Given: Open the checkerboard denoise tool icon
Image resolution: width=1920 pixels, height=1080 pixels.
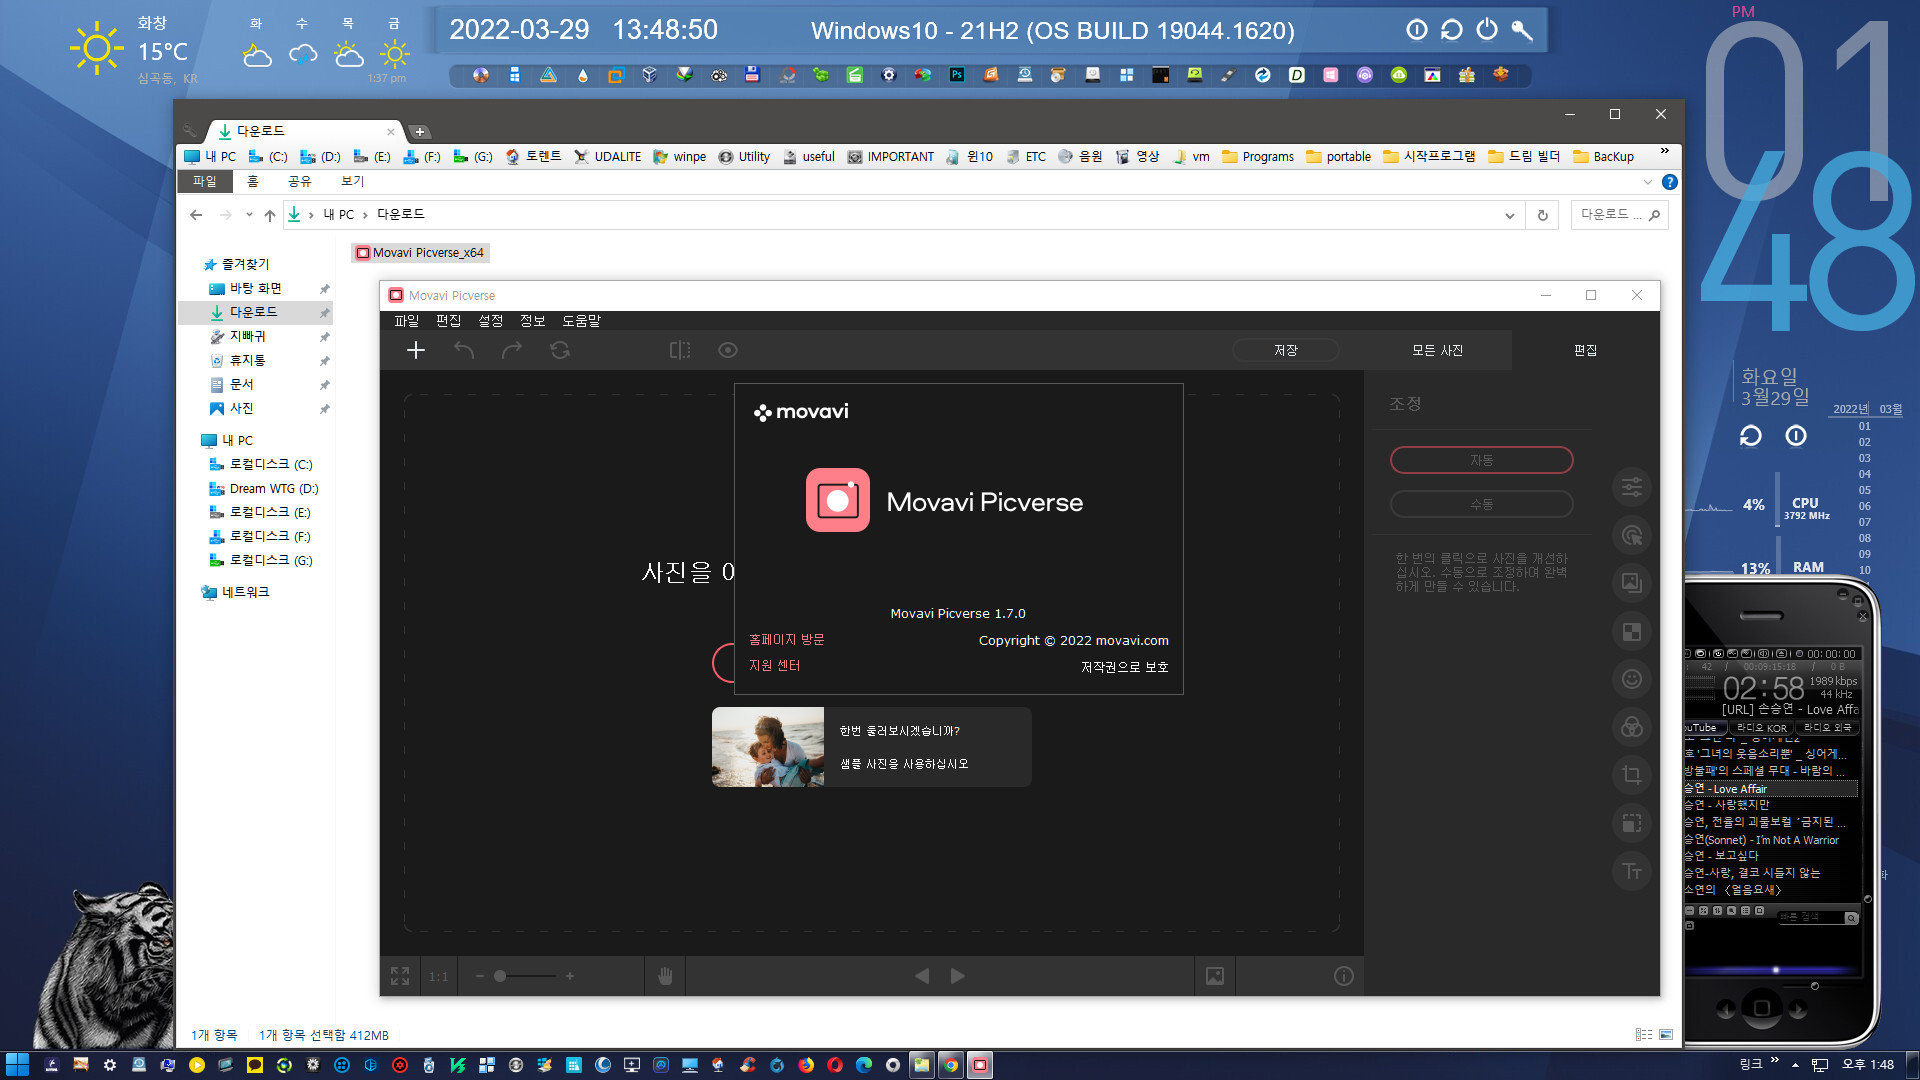Looking at the screenshot, I should click(1632, 631).
